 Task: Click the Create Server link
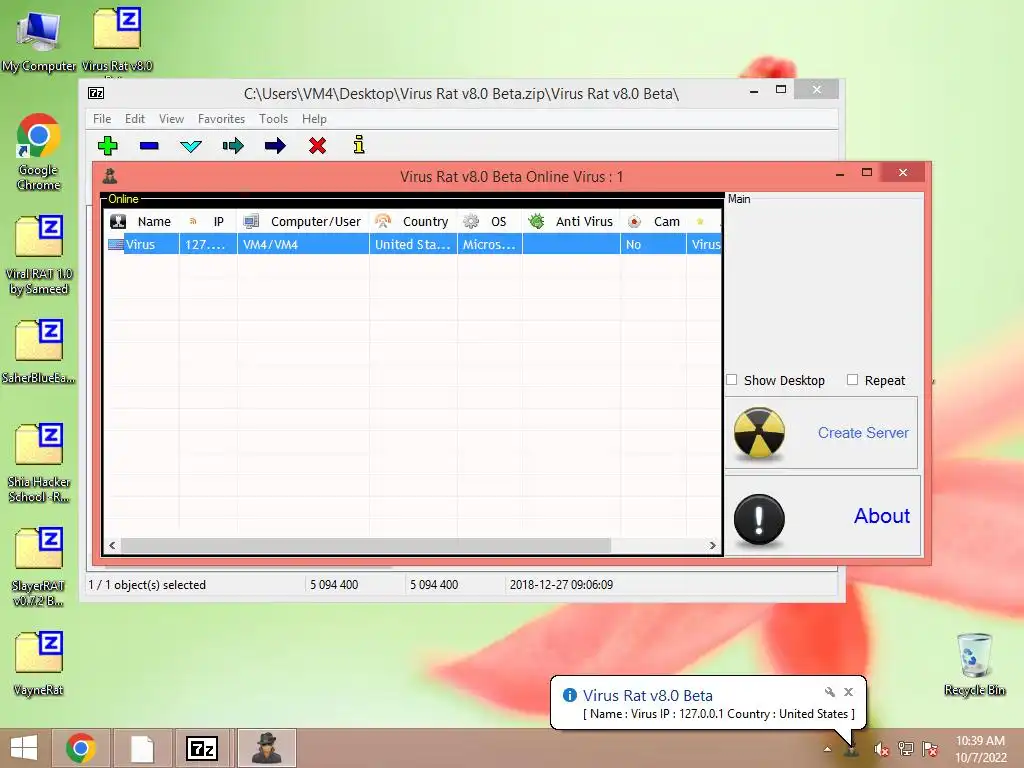[x=863, y=433]
